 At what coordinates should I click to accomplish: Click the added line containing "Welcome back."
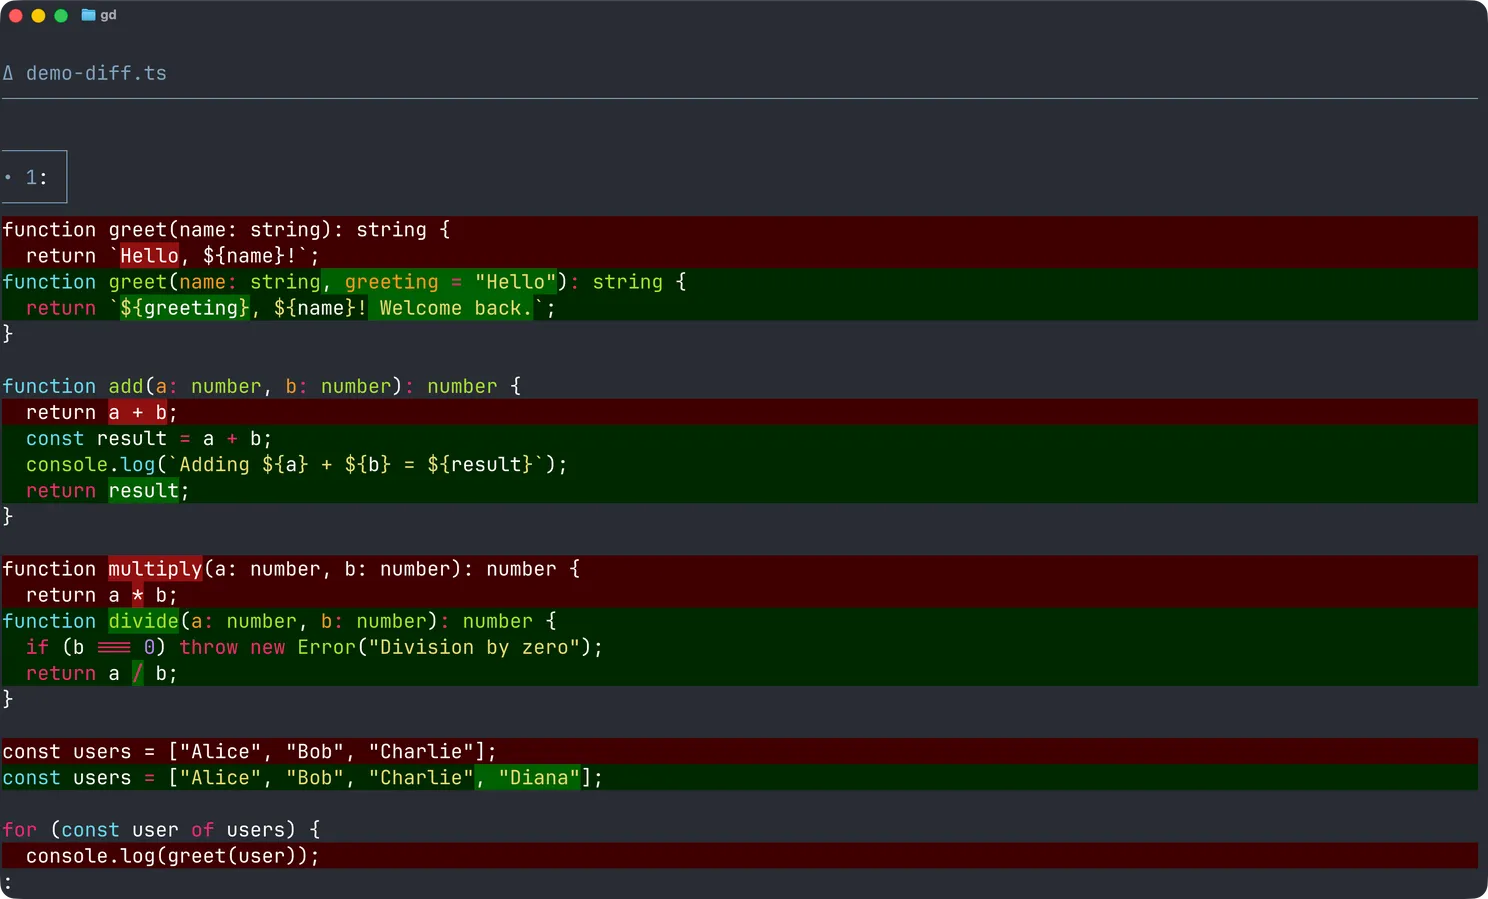coord(740,307)
